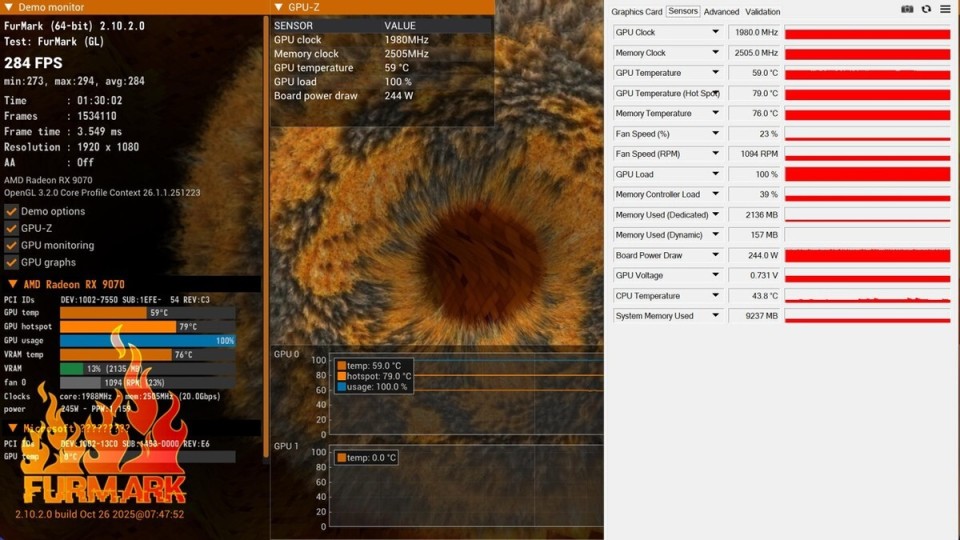This screenshot has height=540, width=960.
Task: Hide GPU graphs via its checkbox
Action: pyautogui.click(x=12, y=262)
